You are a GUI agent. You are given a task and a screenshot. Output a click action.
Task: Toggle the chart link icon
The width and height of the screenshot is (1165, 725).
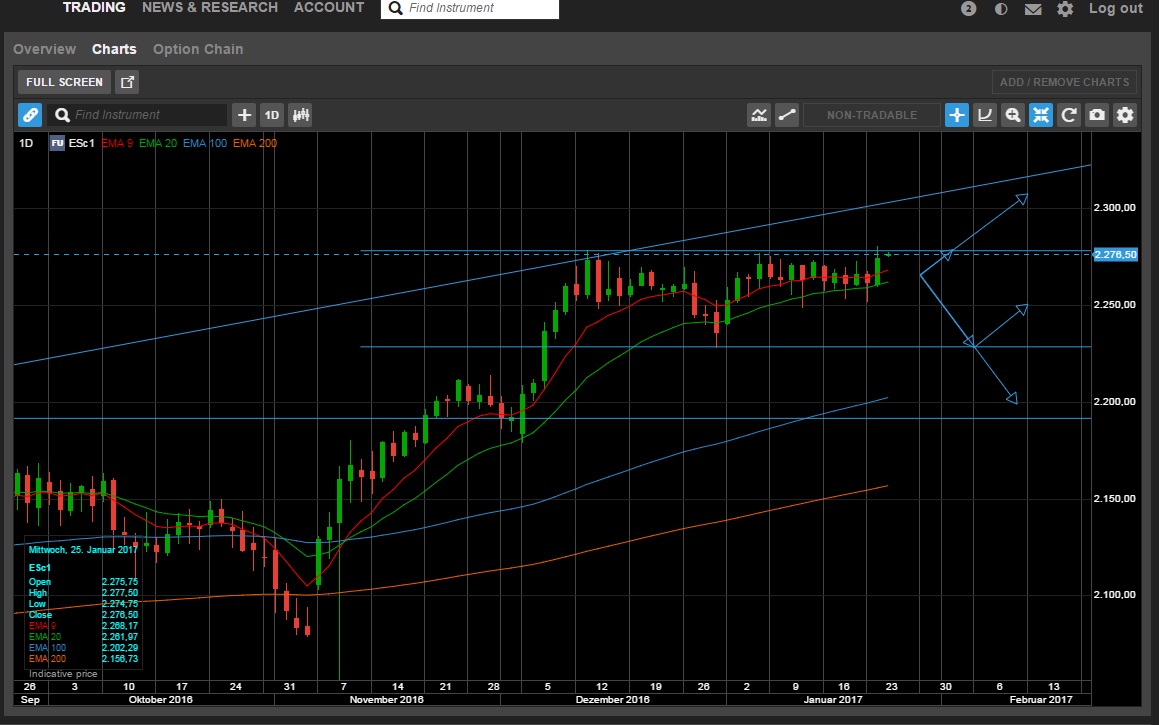coord(30,115)
